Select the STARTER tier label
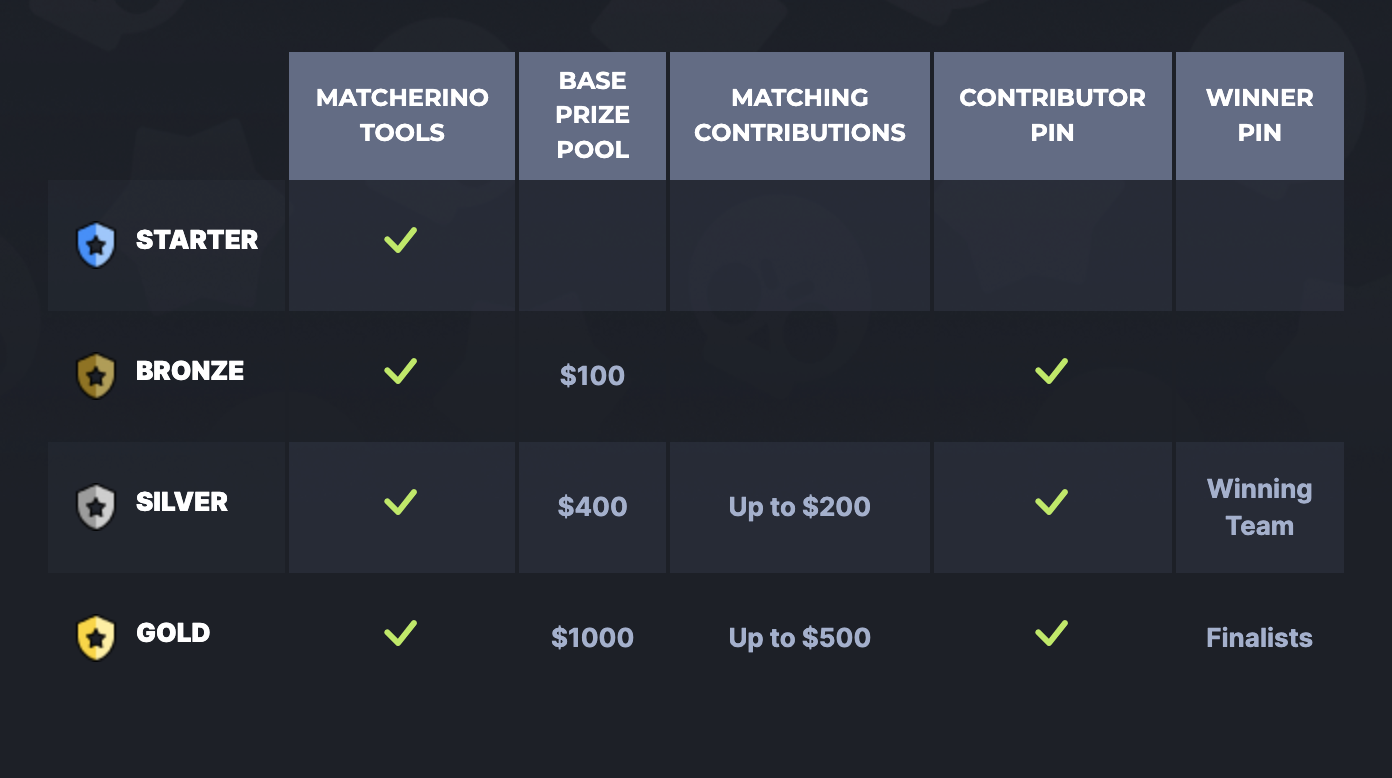 point(197,240)
